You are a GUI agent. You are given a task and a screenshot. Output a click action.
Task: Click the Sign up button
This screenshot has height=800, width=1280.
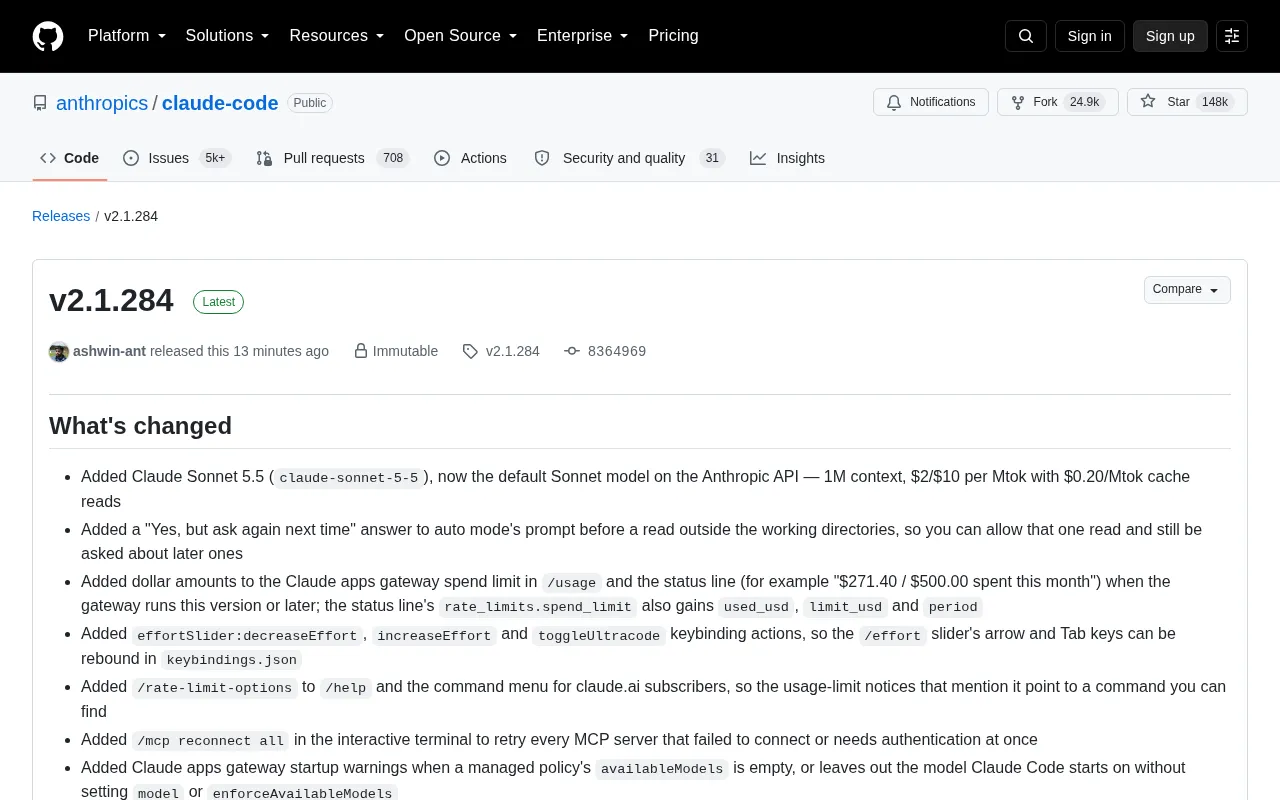[x=1170, y=36]
